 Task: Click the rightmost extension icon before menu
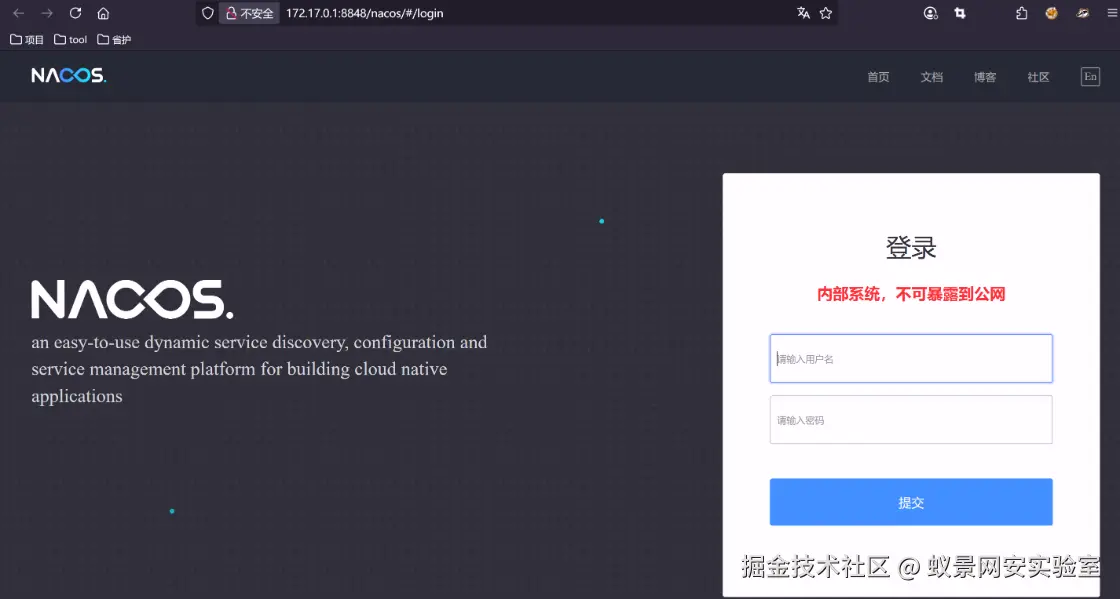(x=1083, y=13)
